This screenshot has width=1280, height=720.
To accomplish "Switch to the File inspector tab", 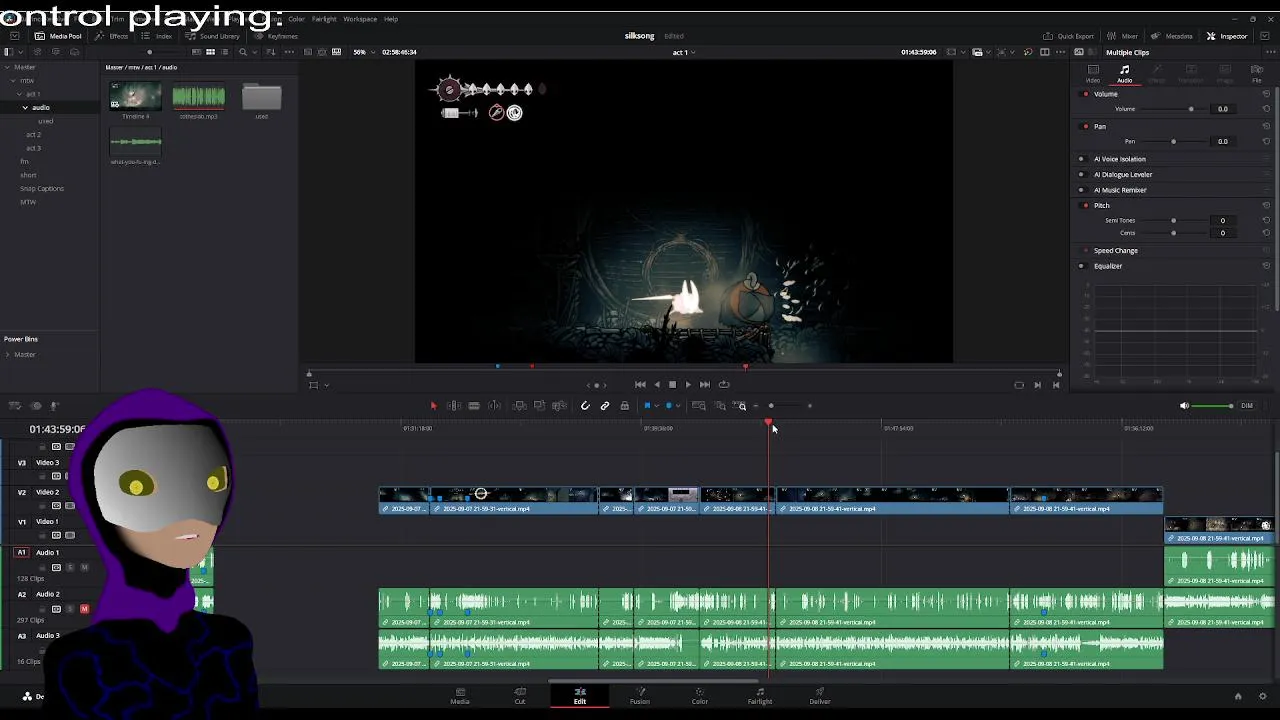I will pyautogui.click(x=1257, y=74).
